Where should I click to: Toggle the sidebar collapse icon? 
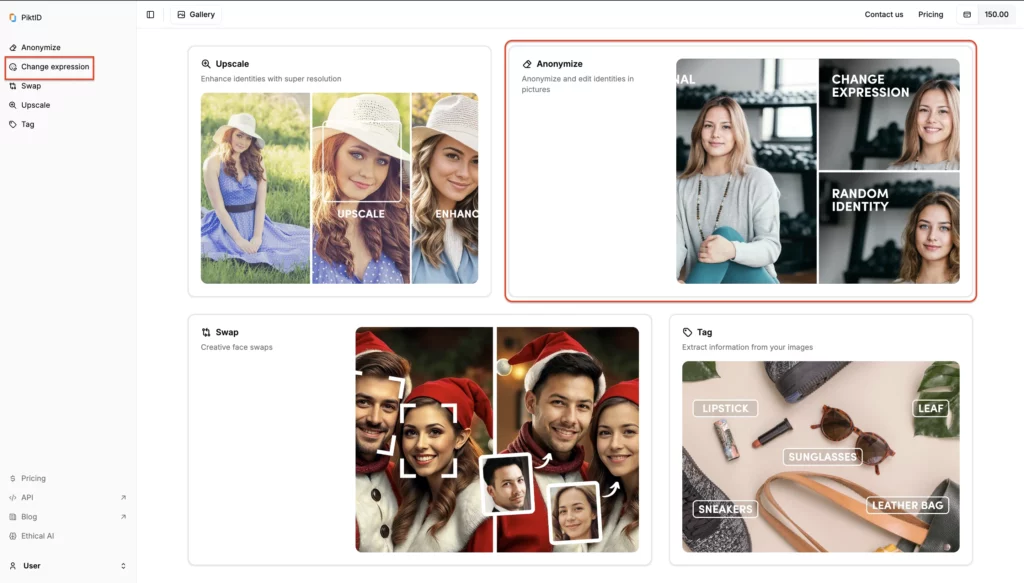[x=150, y=15]
